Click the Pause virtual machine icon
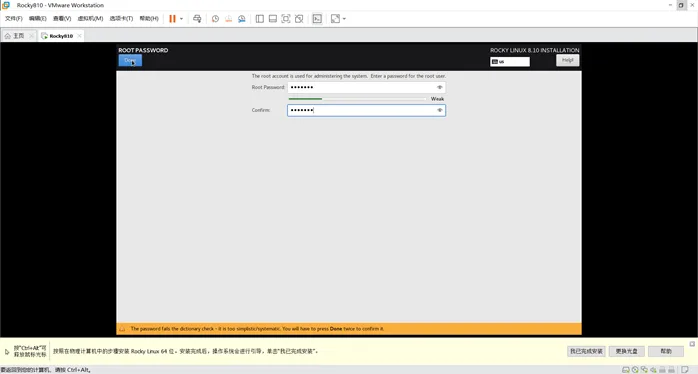698x374 pixels. pos(172,19)
